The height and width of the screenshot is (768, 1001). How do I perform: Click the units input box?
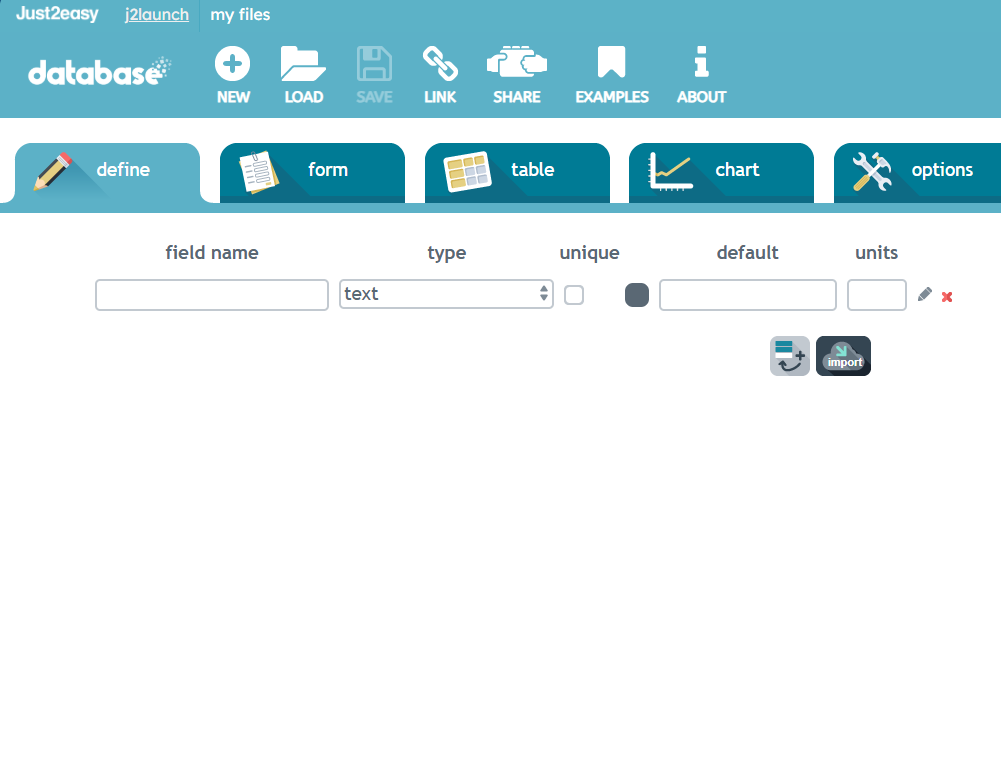[x=877, y=295]
